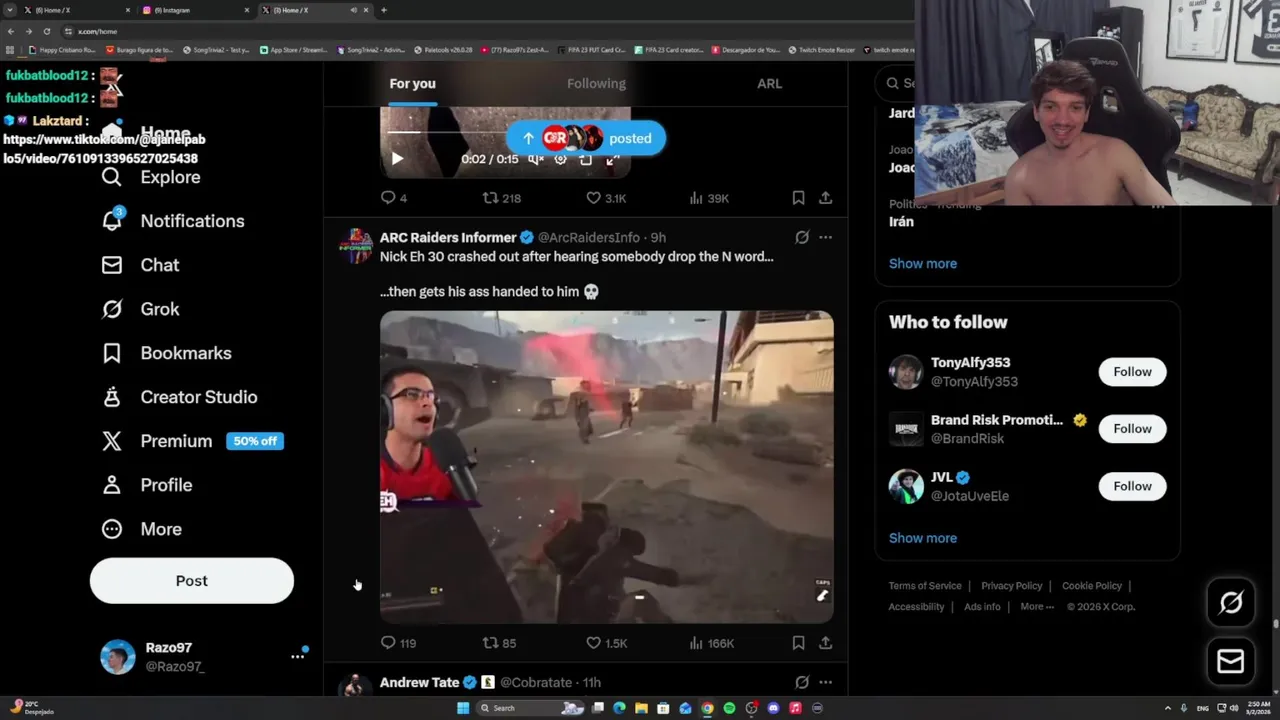
Task: Follow TonyAlfy353
Action: click(1132, 371)
